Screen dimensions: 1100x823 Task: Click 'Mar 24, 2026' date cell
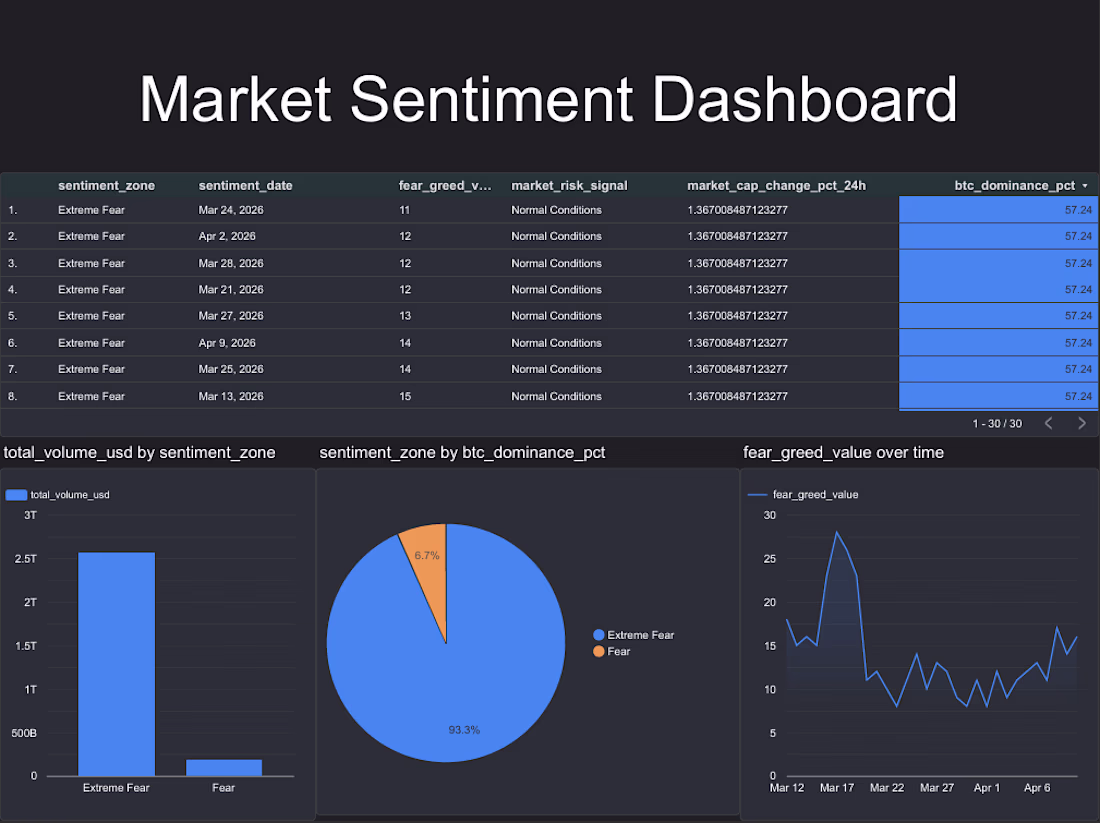click(x=231, y=210)
